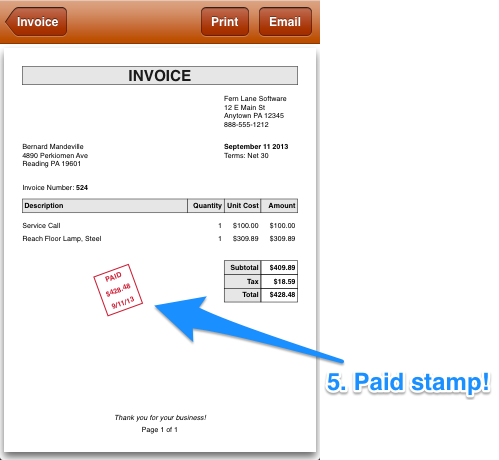Tap the Email button

coord(285,22)
